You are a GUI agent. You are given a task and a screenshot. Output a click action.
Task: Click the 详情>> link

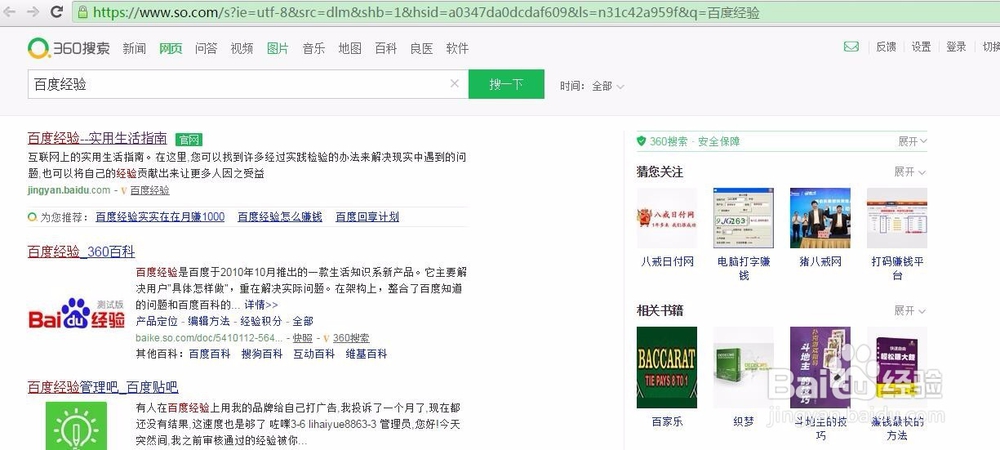pyautogui.click(x=261, y=305)
